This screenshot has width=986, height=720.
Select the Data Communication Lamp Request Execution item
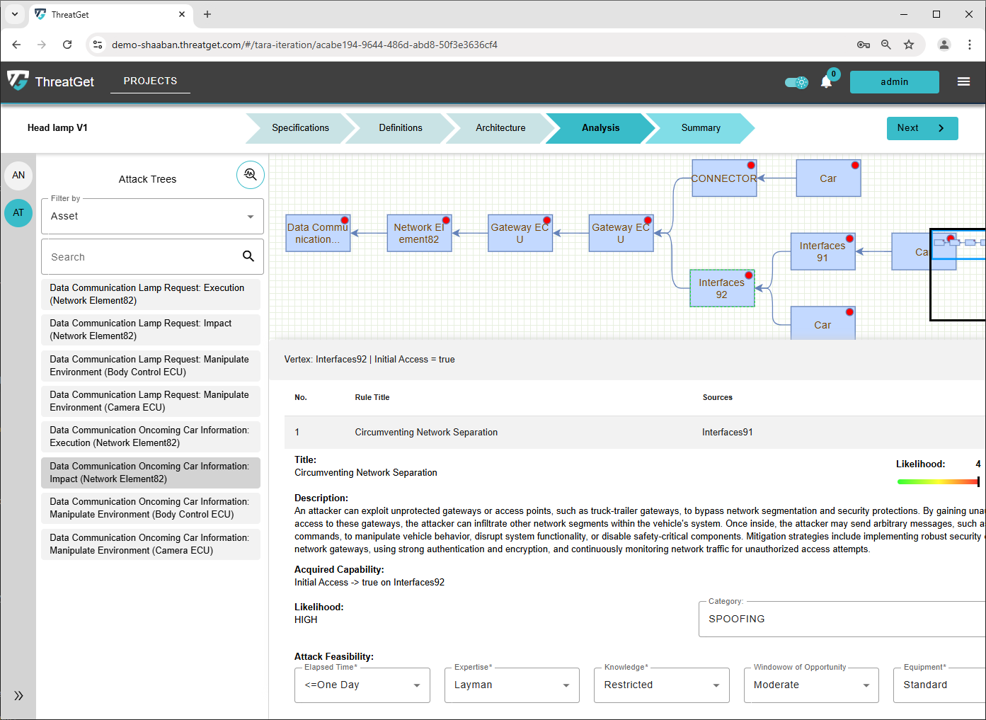point(152,294)
